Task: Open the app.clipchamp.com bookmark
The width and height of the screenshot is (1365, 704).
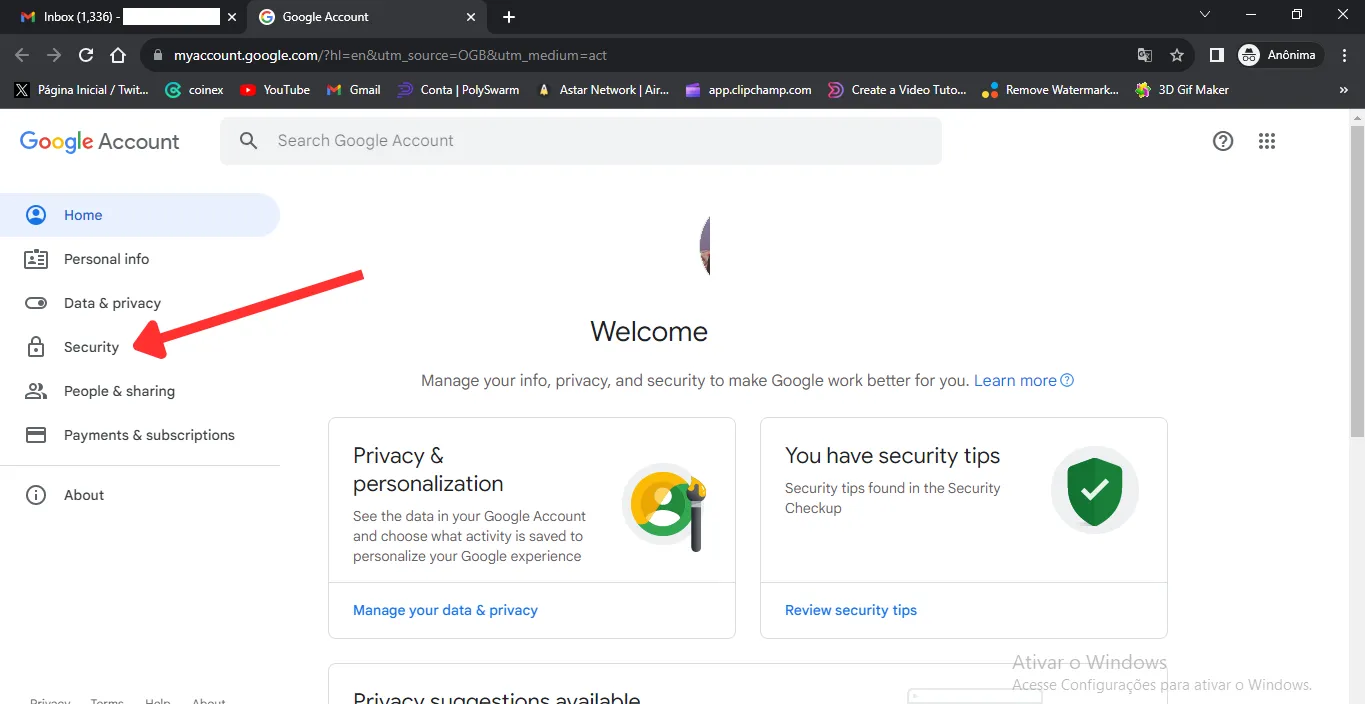Action: [x=748, y=90]
